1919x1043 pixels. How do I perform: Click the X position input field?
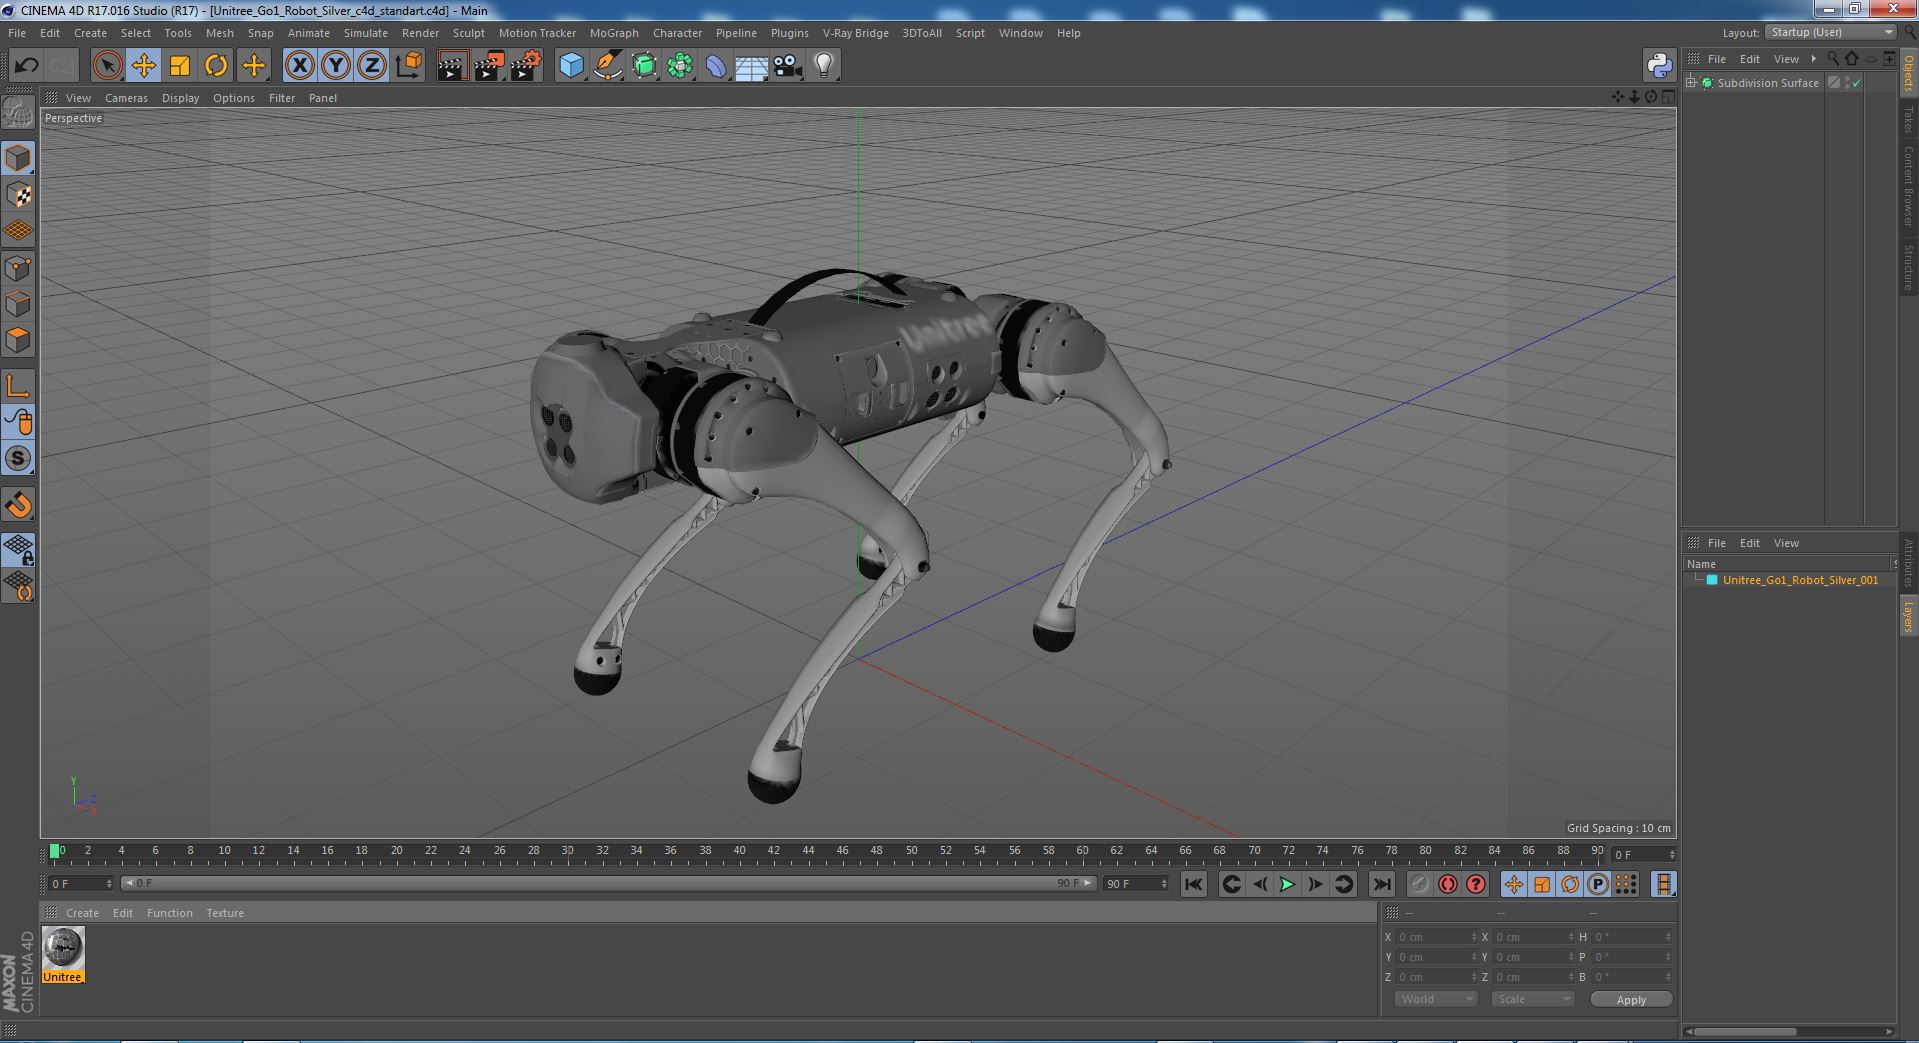[1436, 937]
